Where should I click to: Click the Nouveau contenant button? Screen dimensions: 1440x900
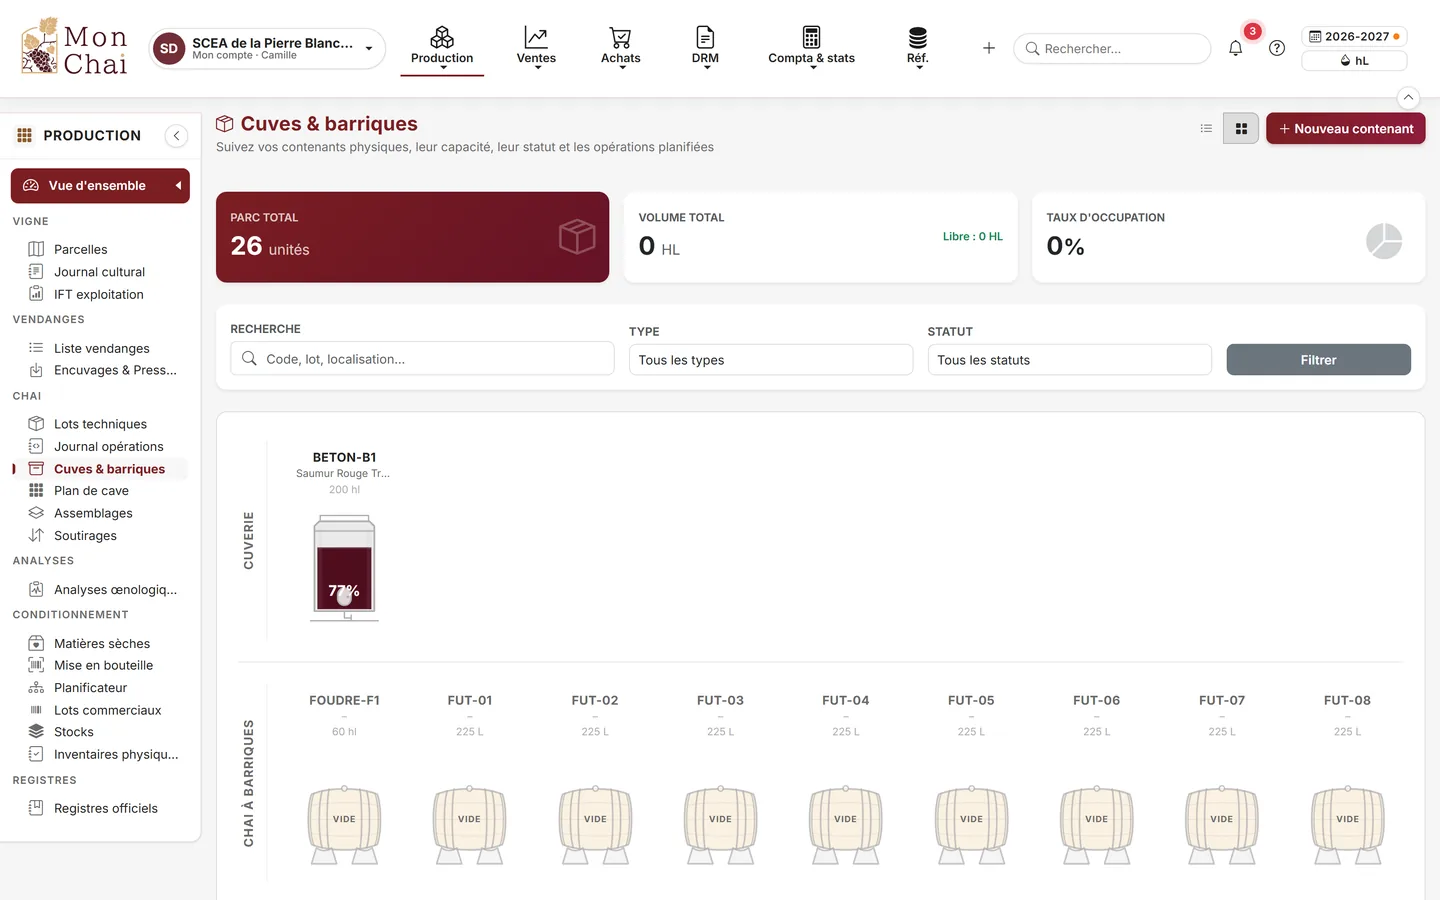coord(1345,128)
